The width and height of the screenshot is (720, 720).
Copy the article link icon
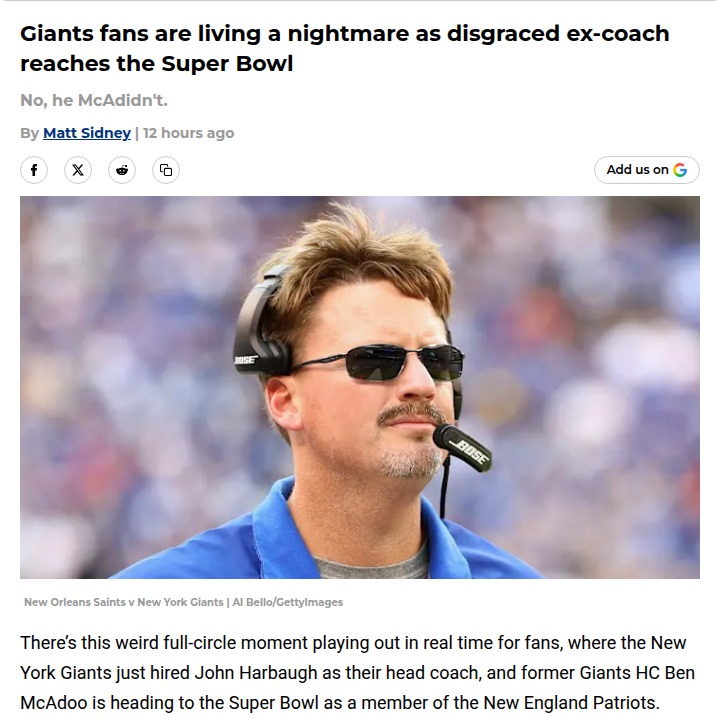166,170
